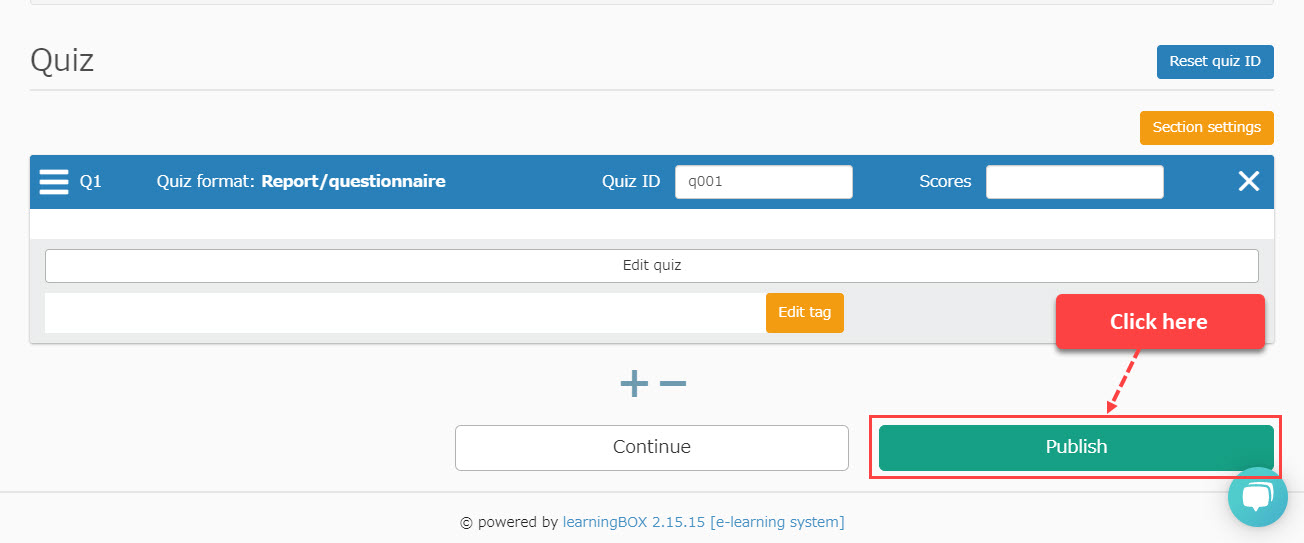Click into the Scores input box
This screenshot has height=543, width=1304.
point(1074,182)
